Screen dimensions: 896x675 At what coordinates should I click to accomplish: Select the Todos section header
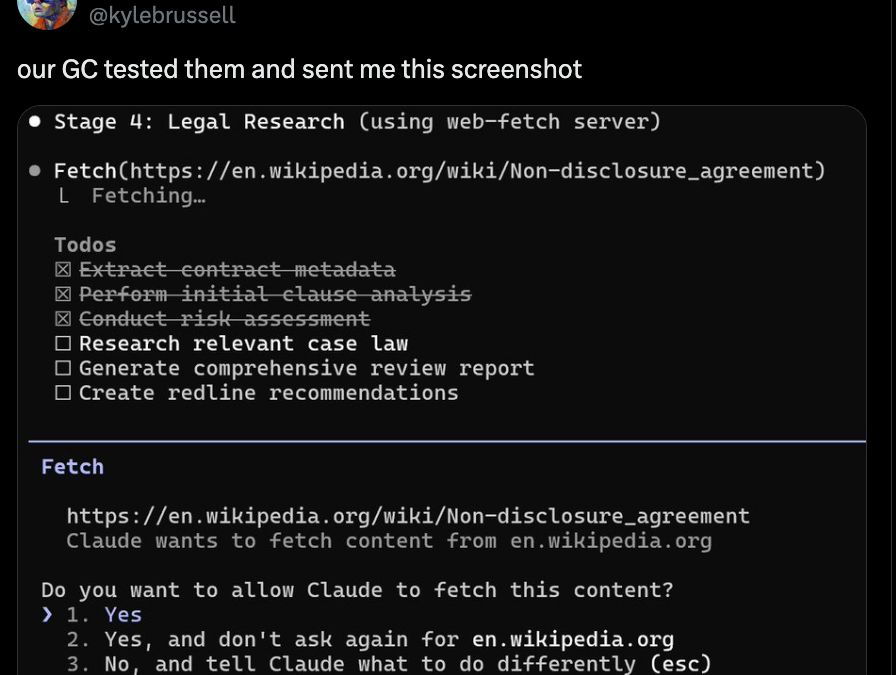[83, 244]
